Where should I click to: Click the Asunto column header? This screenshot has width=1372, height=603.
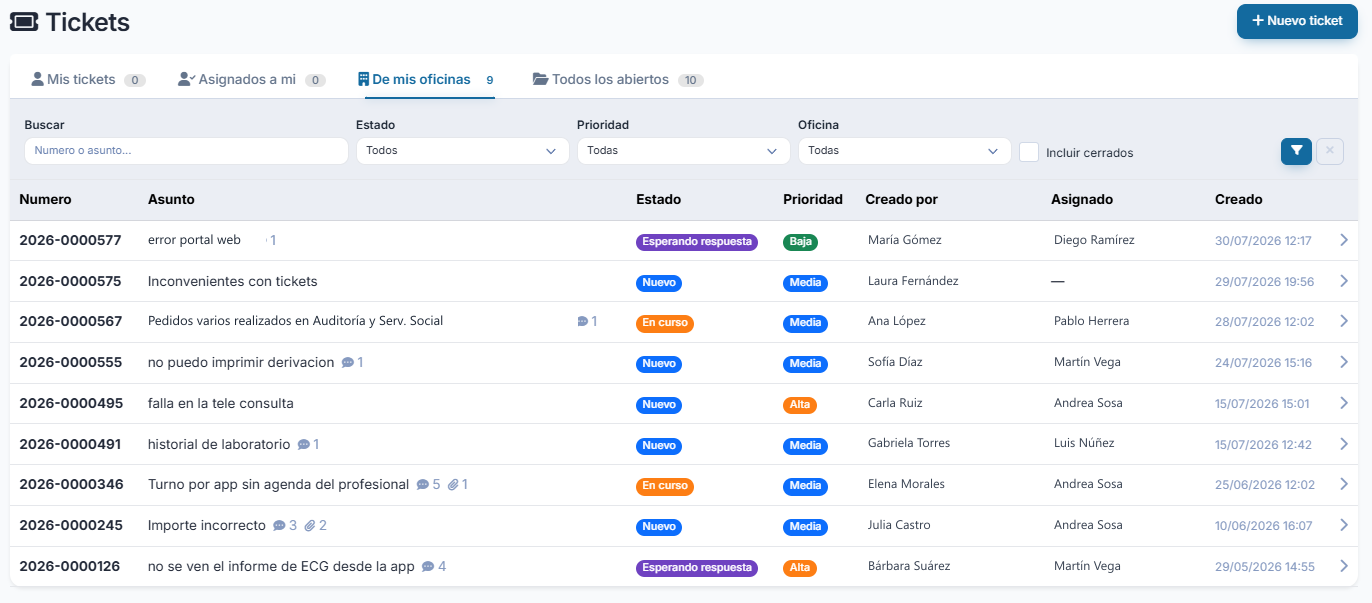pyautogui.click(x=171, y=199)
